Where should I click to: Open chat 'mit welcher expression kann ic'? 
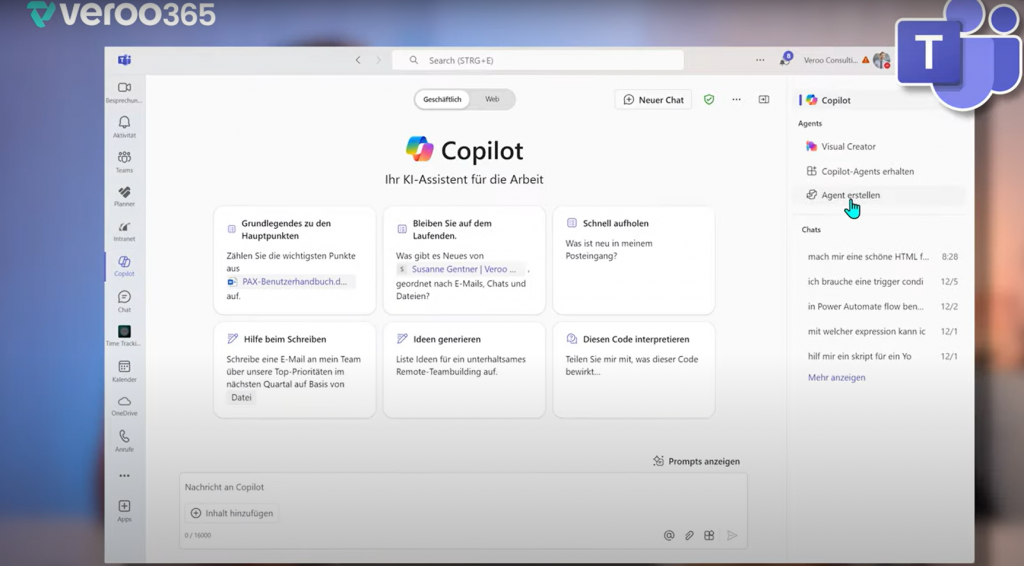(882, 331)
